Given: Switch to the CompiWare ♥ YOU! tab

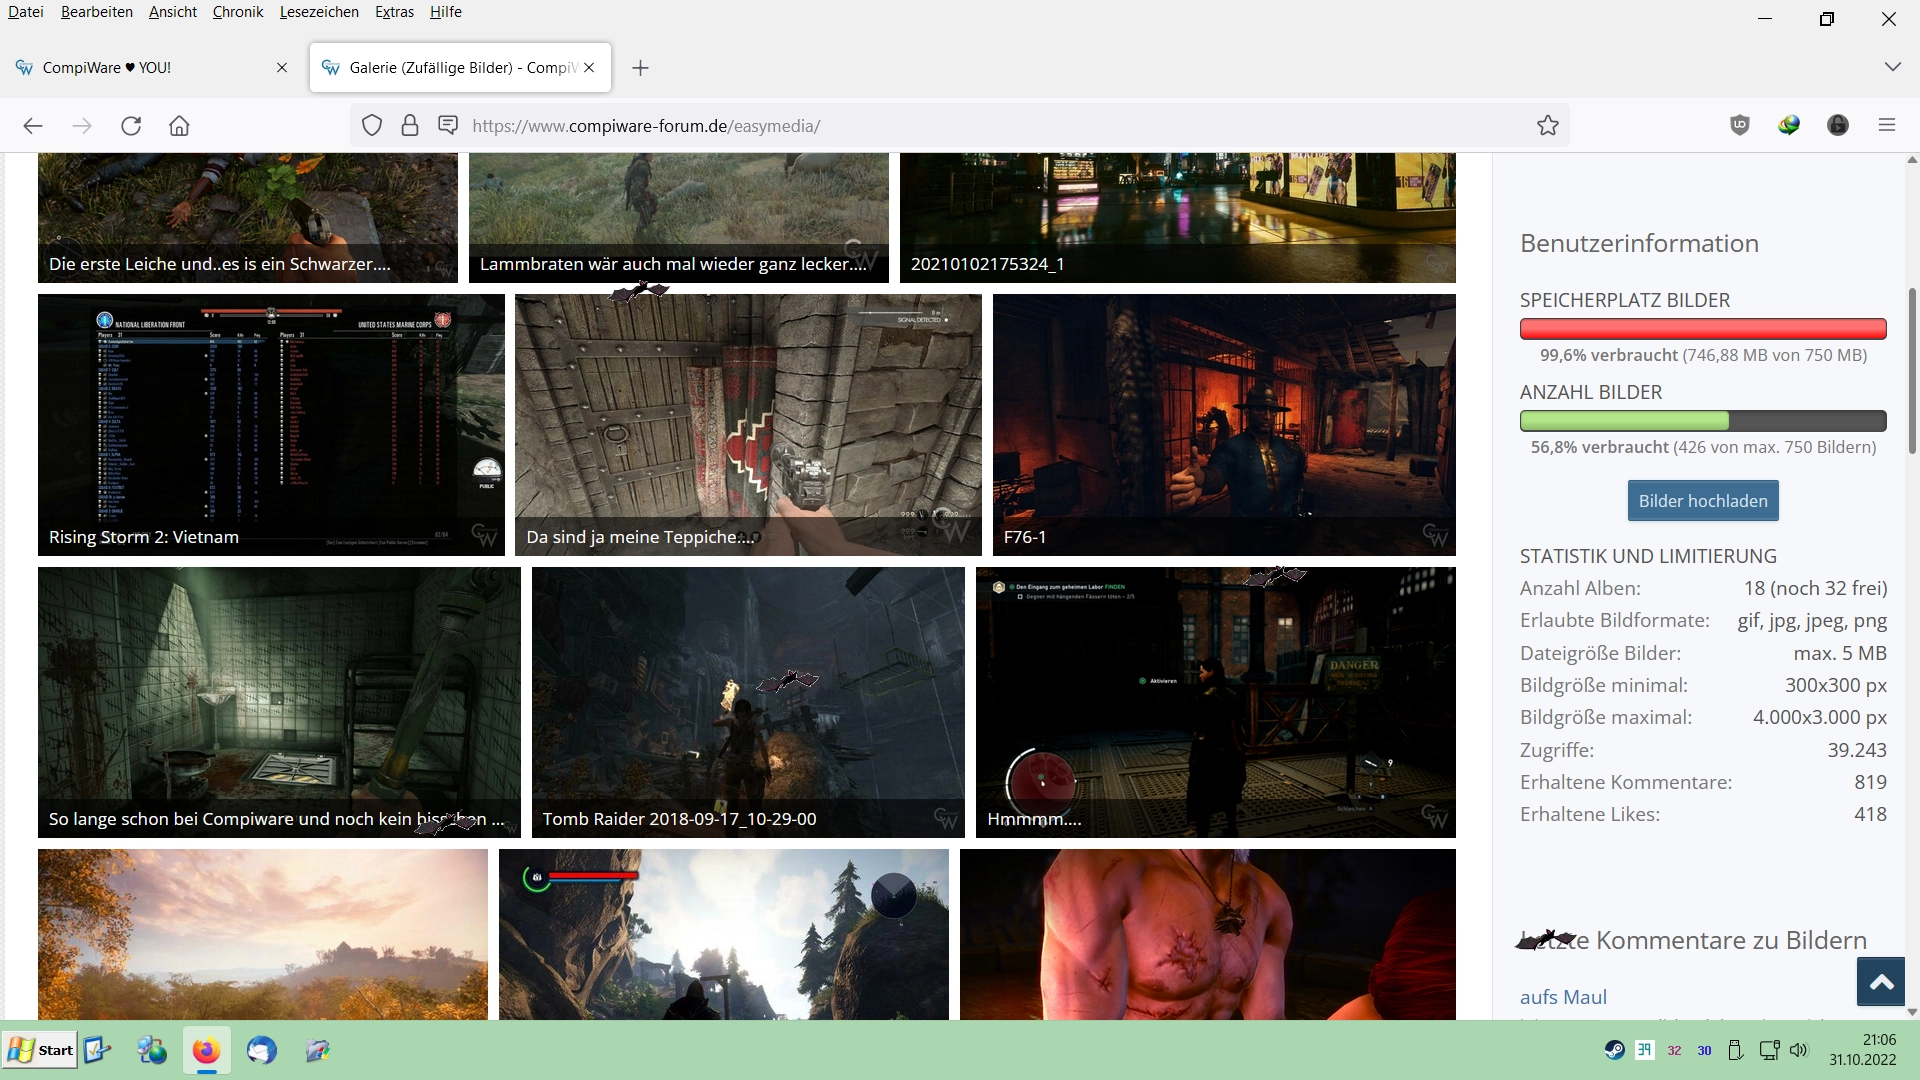Looking at the screenshot, I should pyautogui.click(x=152, y=68).
